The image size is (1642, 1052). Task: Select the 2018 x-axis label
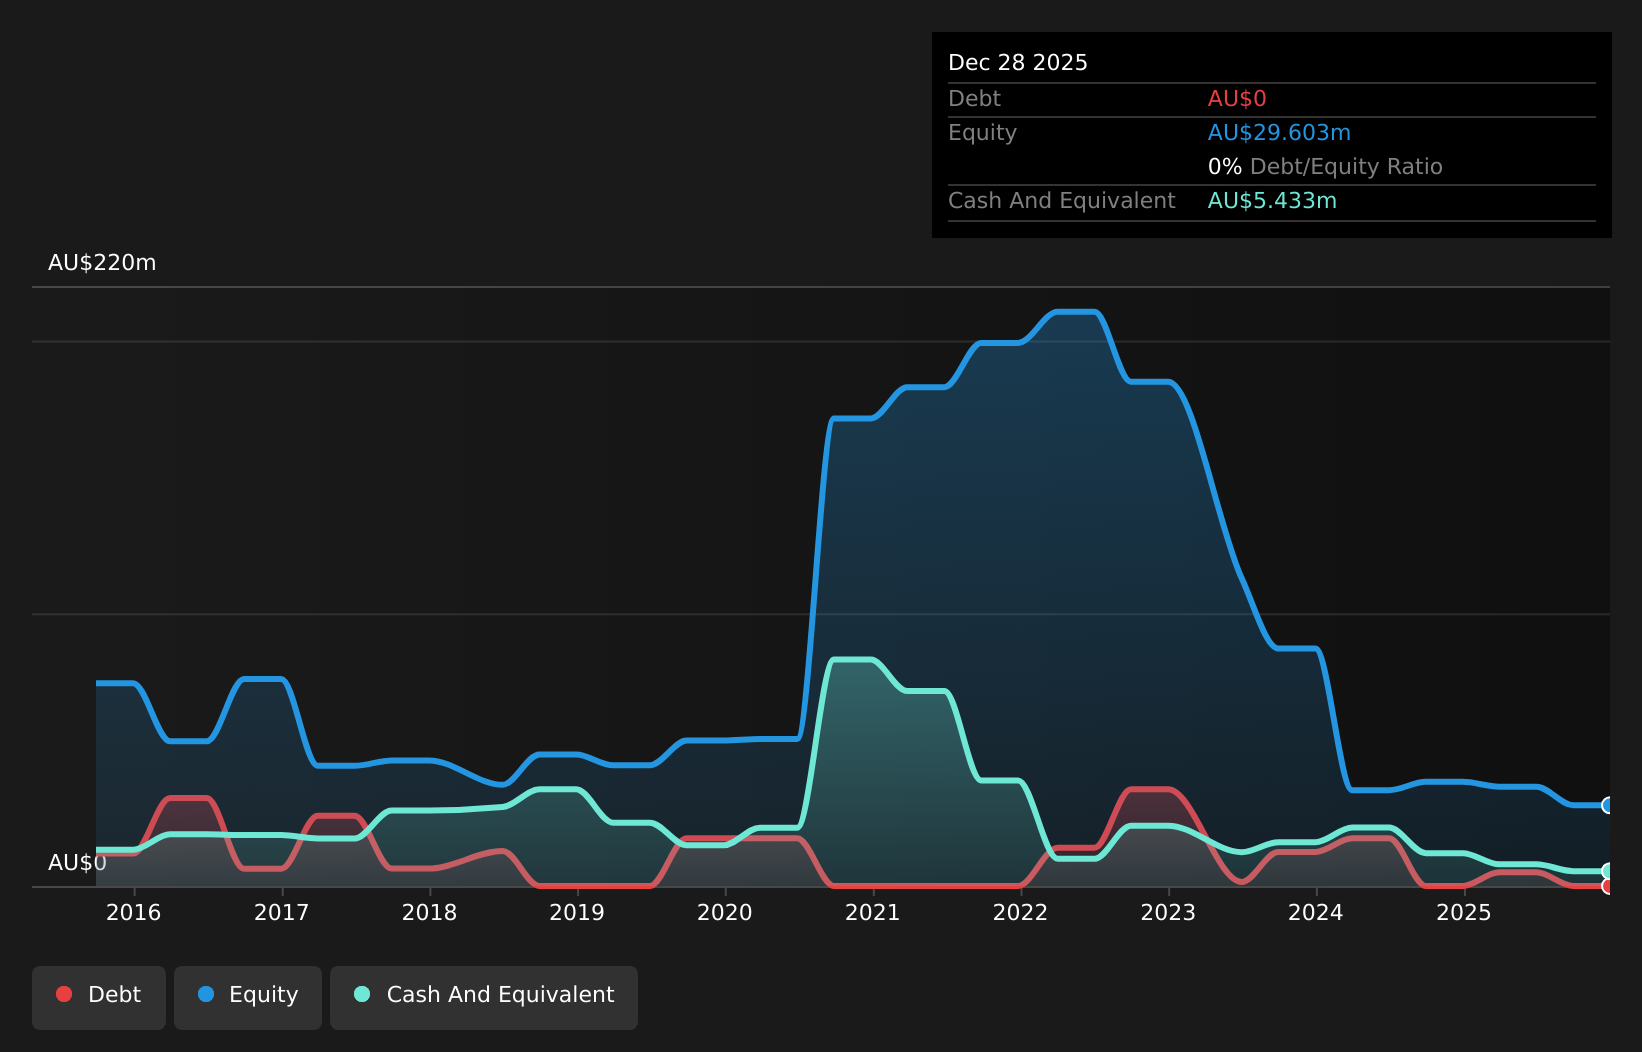tap(430, 912)
